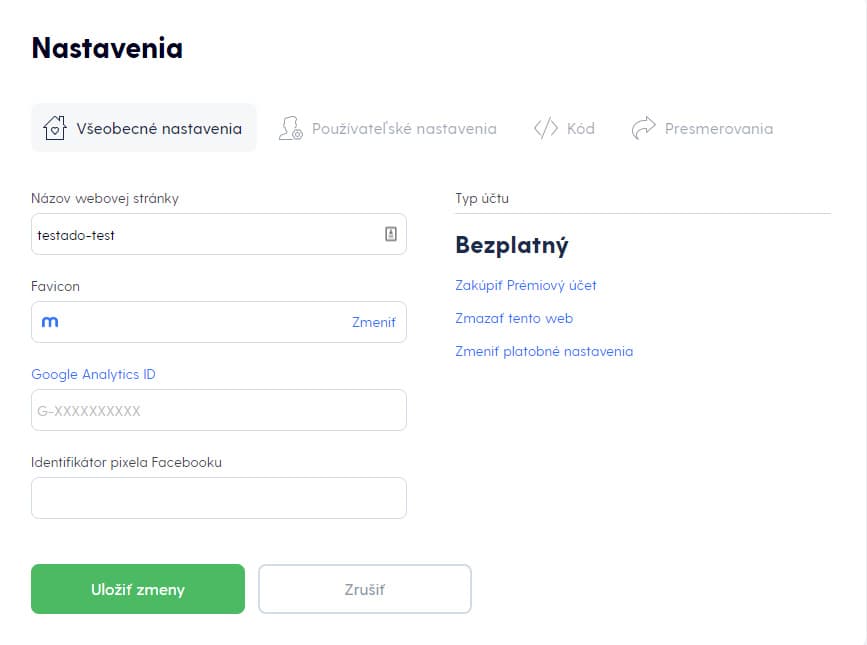867x645 pixels.
Task: Click the Identifikátor pixela Facebooku input field
Action: (219, 498)
